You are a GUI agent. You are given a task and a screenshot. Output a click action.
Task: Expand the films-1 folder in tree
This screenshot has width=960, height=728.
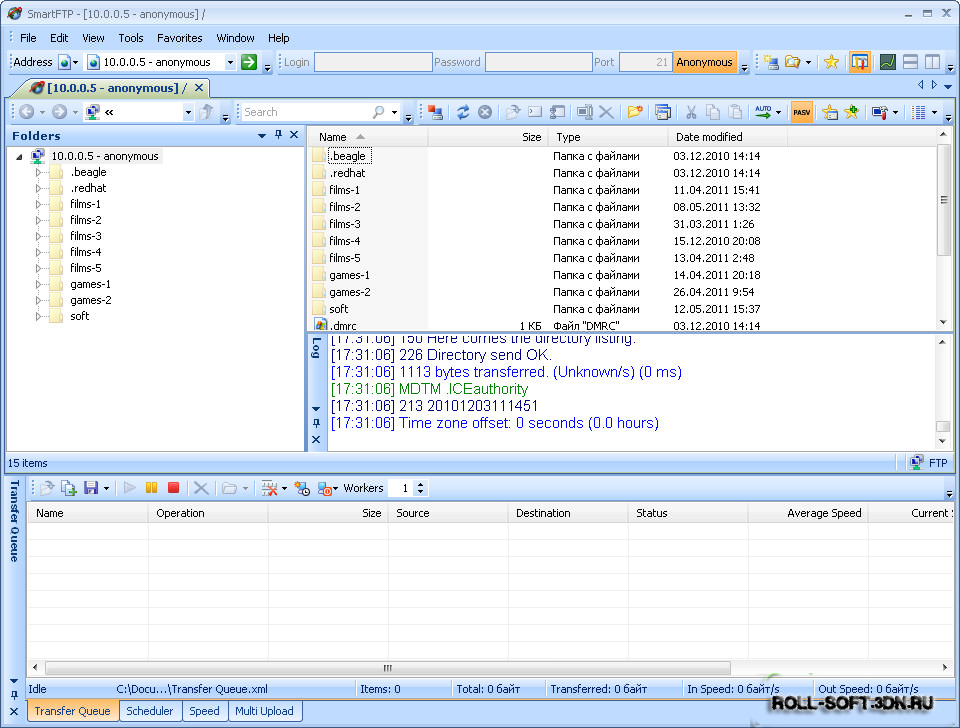[38, 204]
